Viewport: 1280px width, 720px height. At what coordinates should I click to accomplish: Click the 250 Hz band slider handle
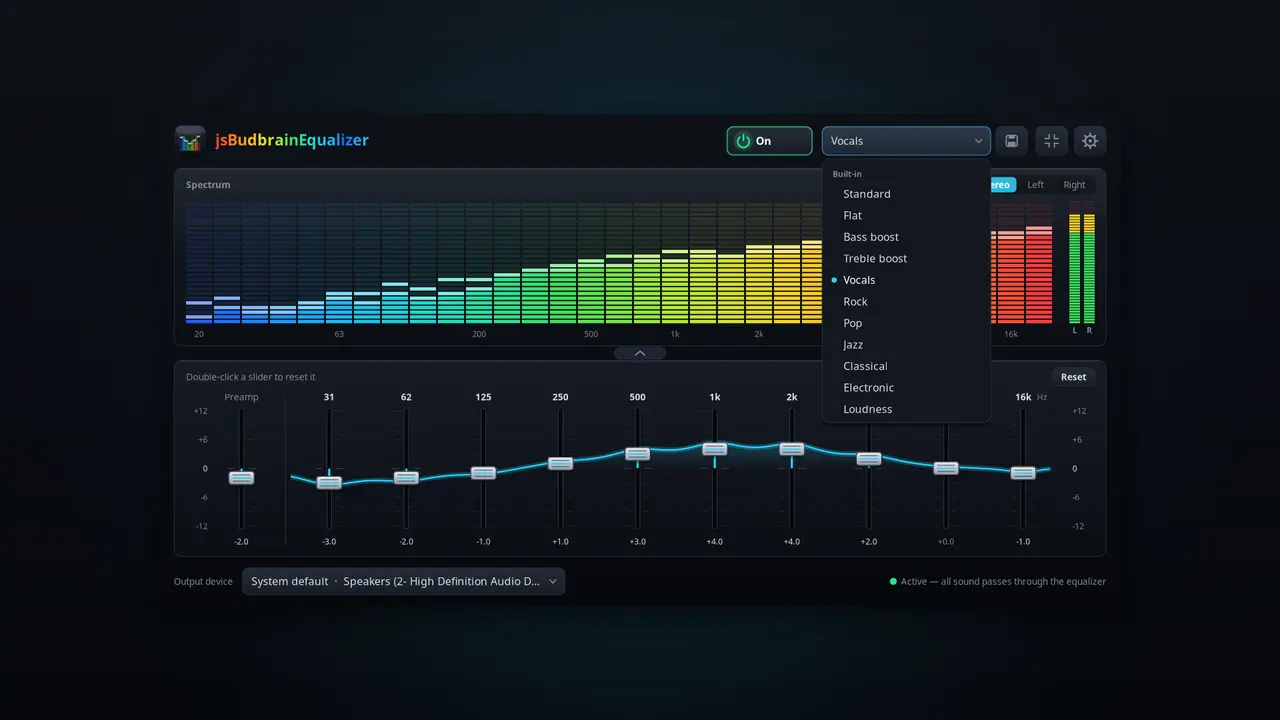(x=560, y=464)
